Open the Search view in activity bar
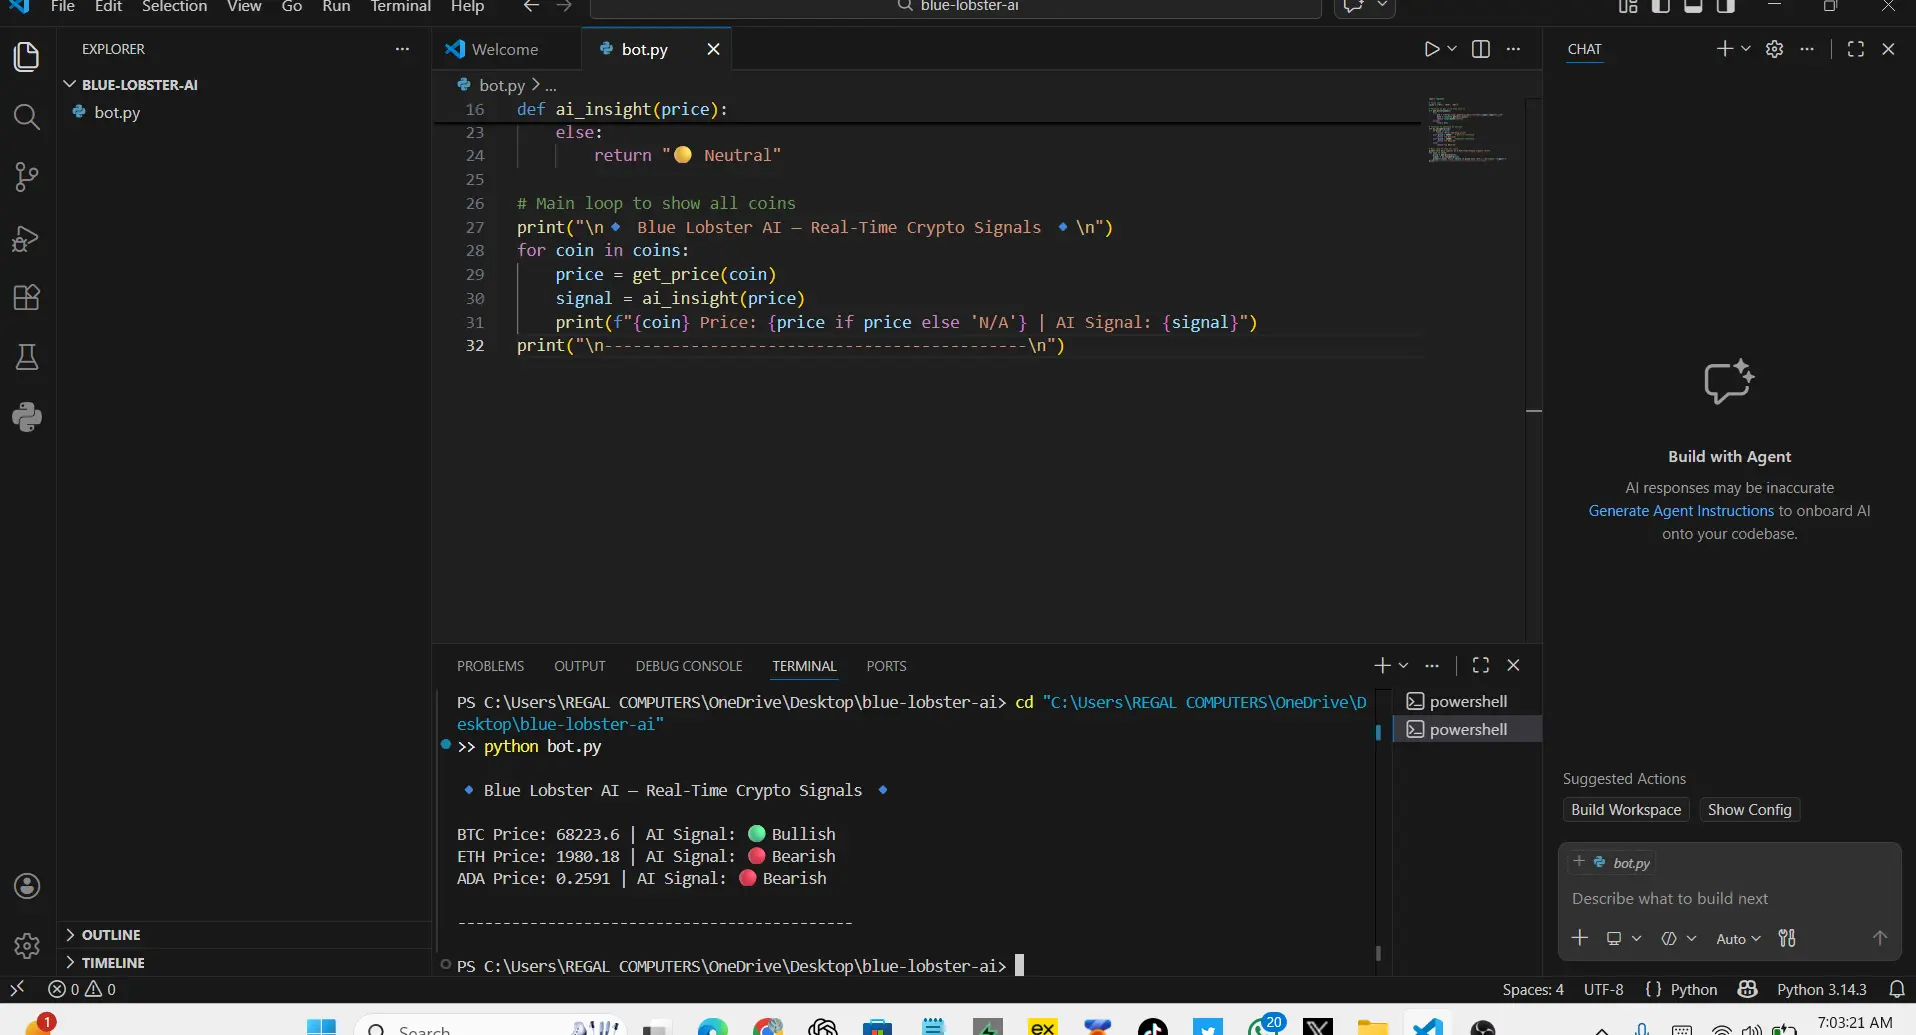Image resolution: width=1916 pixels, height=1035 pixels. (27, 117)
